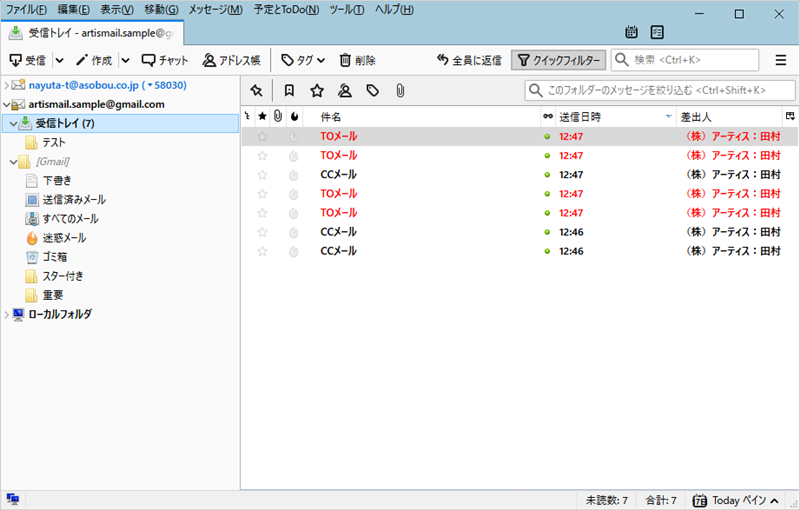Star the highlighted TOメール message
This screenshot has width=800, height=510.
[x=262, y=137]
